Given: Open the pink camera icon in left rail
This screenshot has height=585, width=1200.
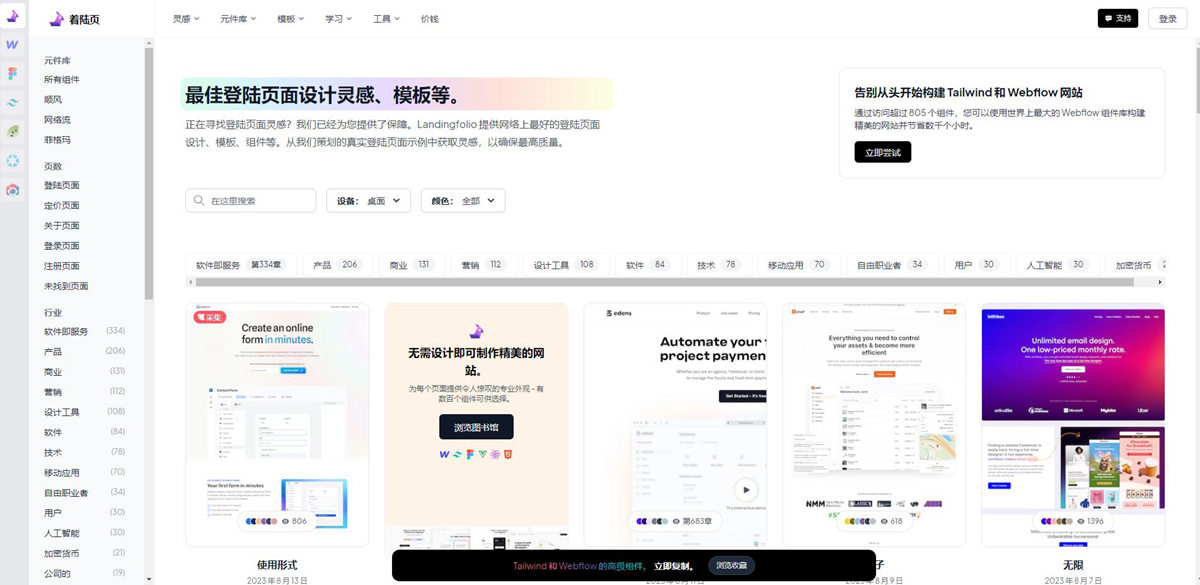Looking at the screenshot, I should [x=12, y=189].
